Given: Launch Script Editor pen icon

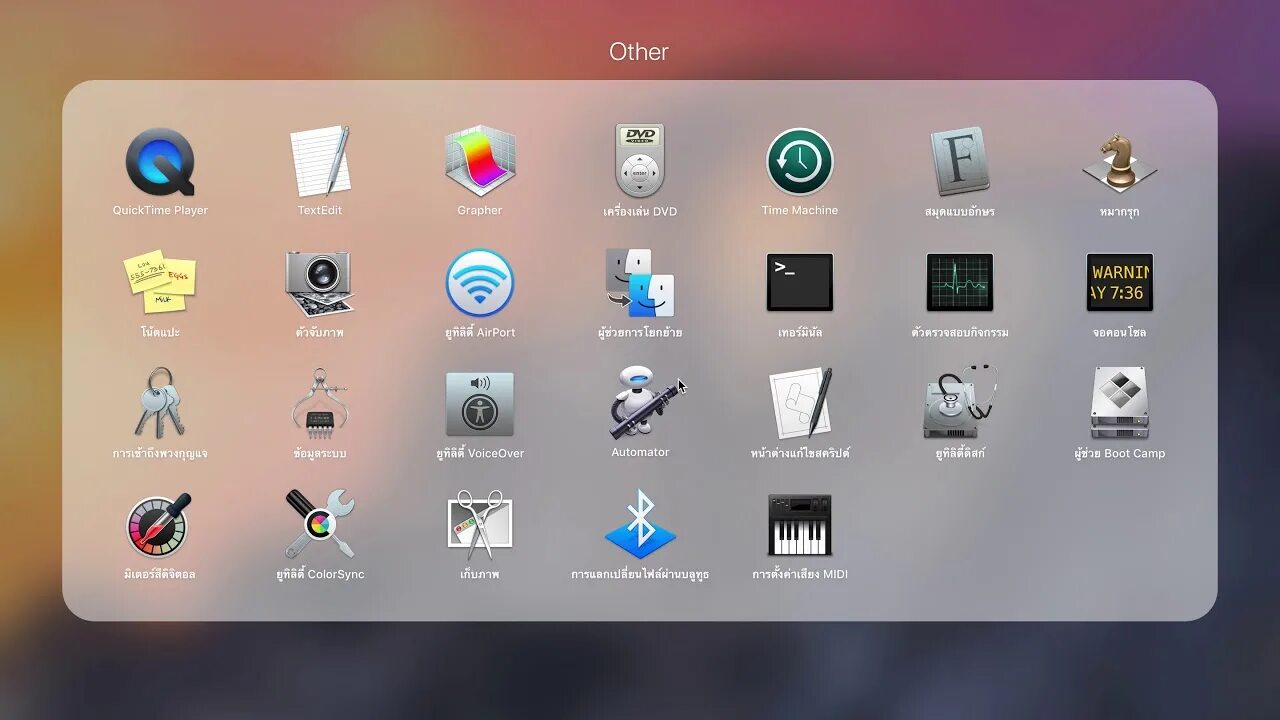Looking at the screenshot, I should 800,403.
